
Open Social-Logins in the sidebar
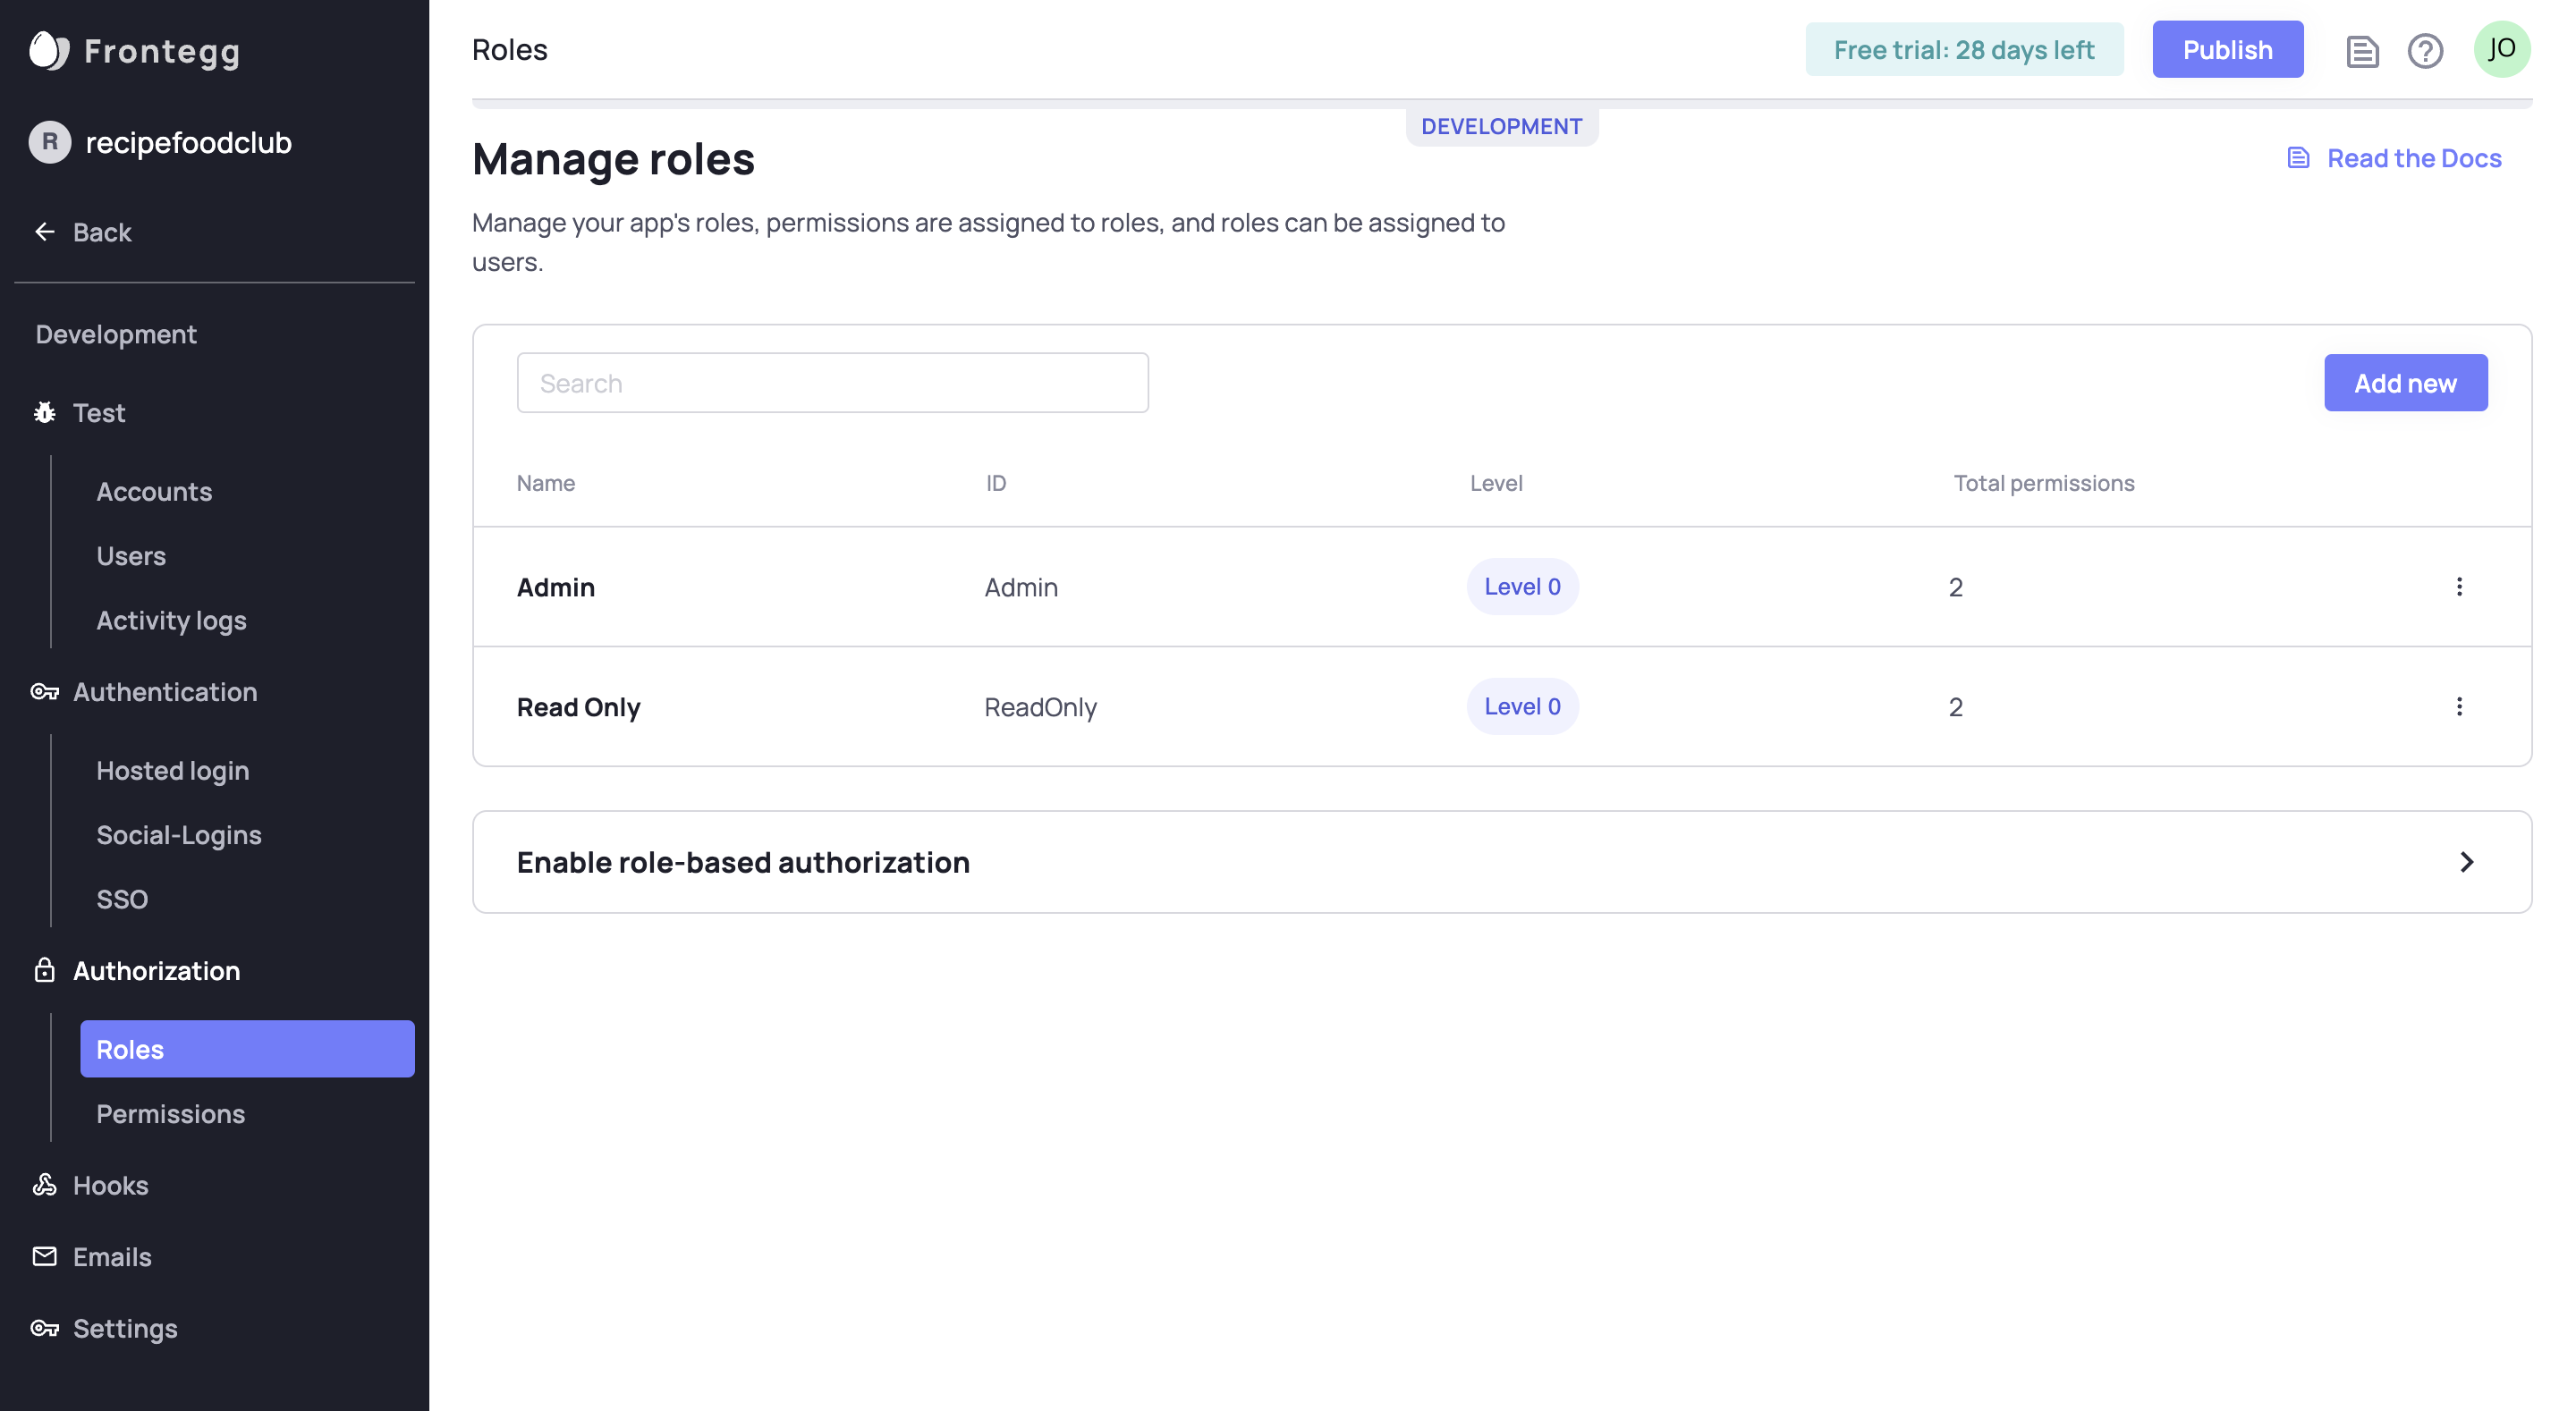point(179,834)
